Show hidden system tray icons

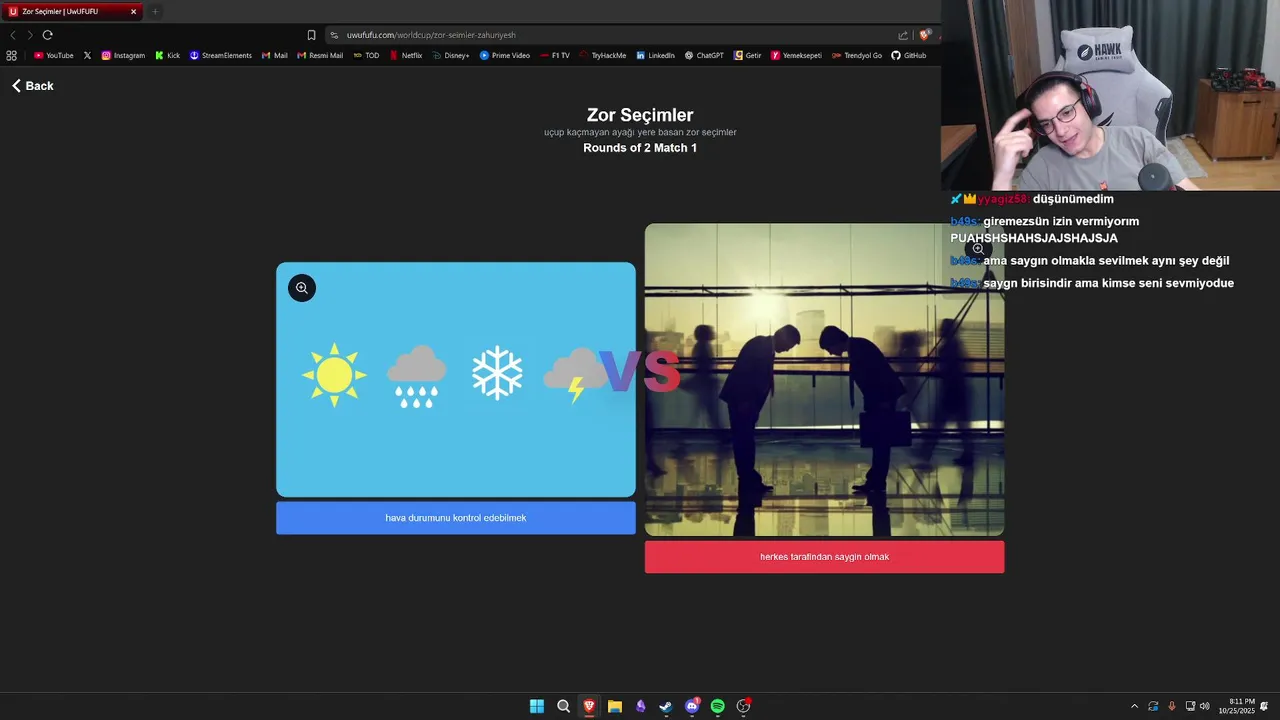coord(1134,706)
